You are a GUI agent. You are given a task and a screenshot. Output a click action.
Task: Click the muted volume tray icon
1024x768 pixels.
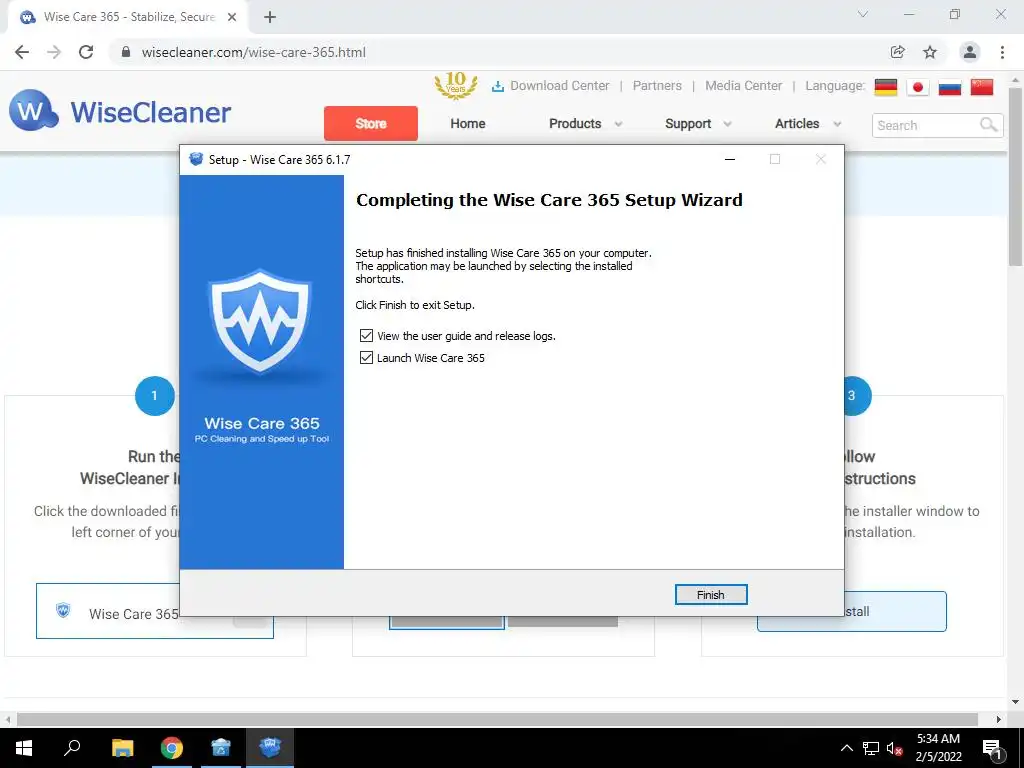click(895, 748)
